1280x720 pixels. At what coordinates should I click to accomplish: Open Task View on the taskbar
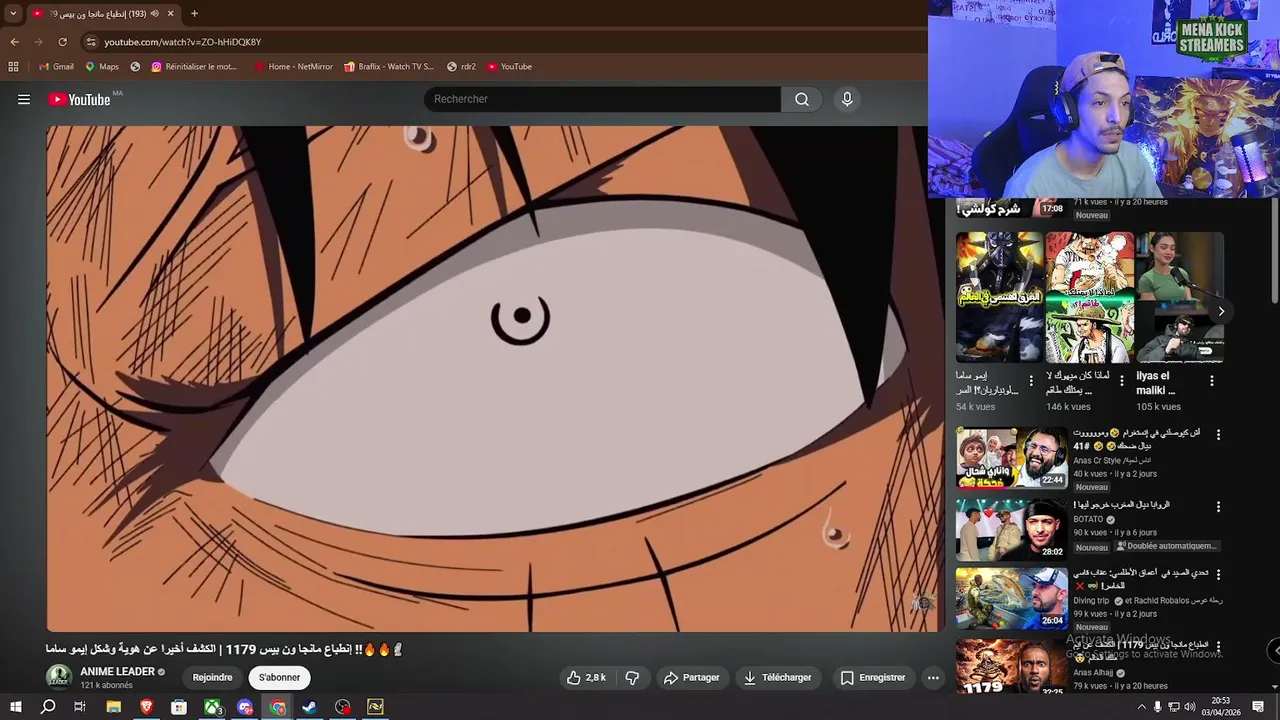[x=80, y=707]
